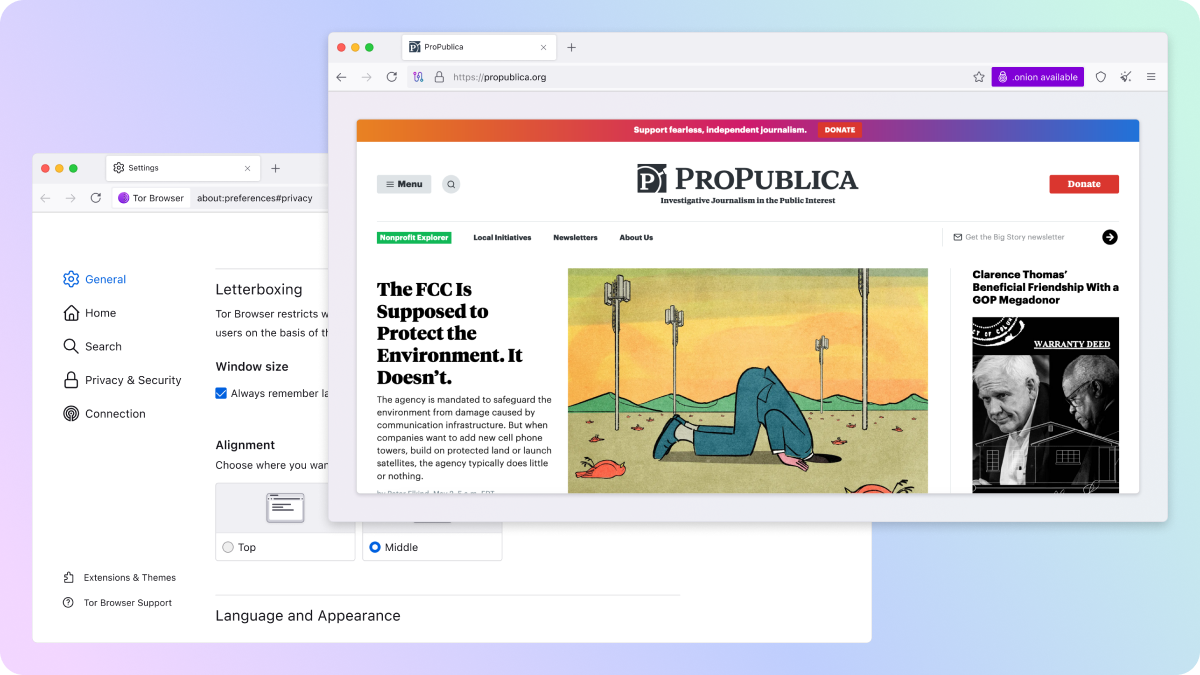Open the hamburger application menu
The width and height of the screenshot is (1200, 675).
(x=1151, y=77)
